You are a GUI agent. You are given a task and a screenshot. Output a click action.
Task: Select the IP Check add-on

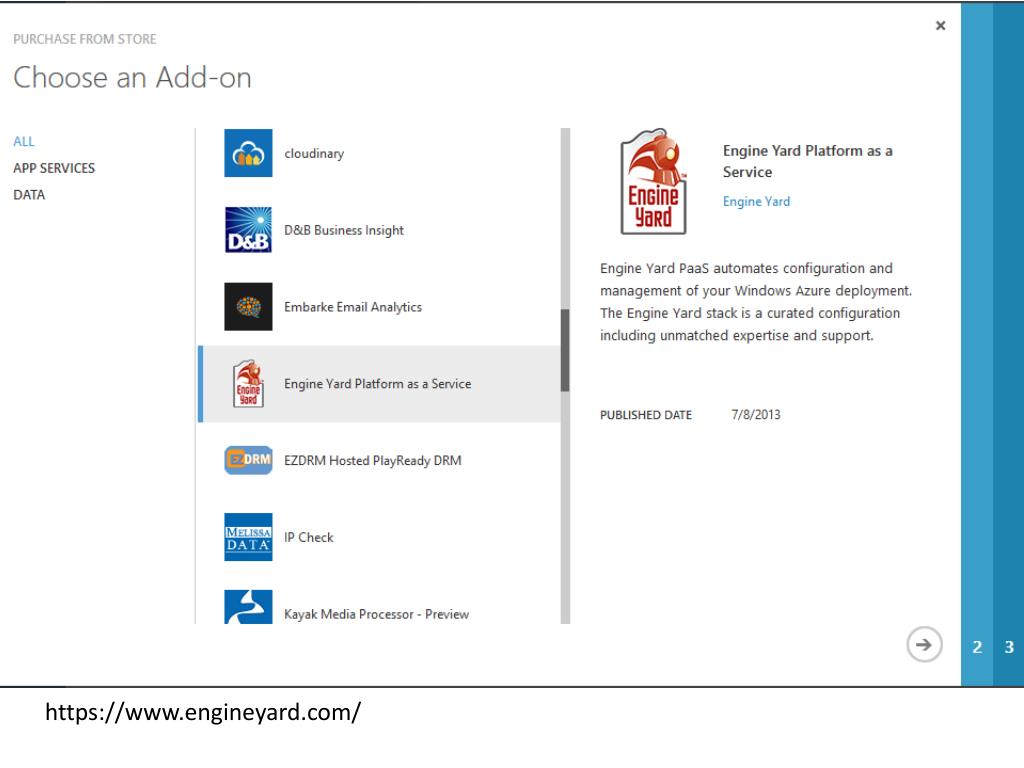click(379, 537)
